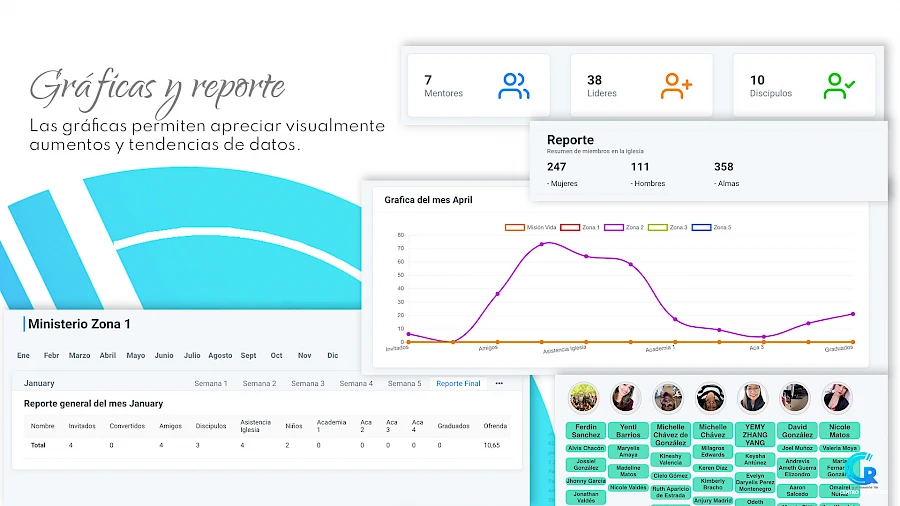This screenshot has width=900, height=506.
Task: Select the Nicole Valdés member chip
Action: point(628,488)
